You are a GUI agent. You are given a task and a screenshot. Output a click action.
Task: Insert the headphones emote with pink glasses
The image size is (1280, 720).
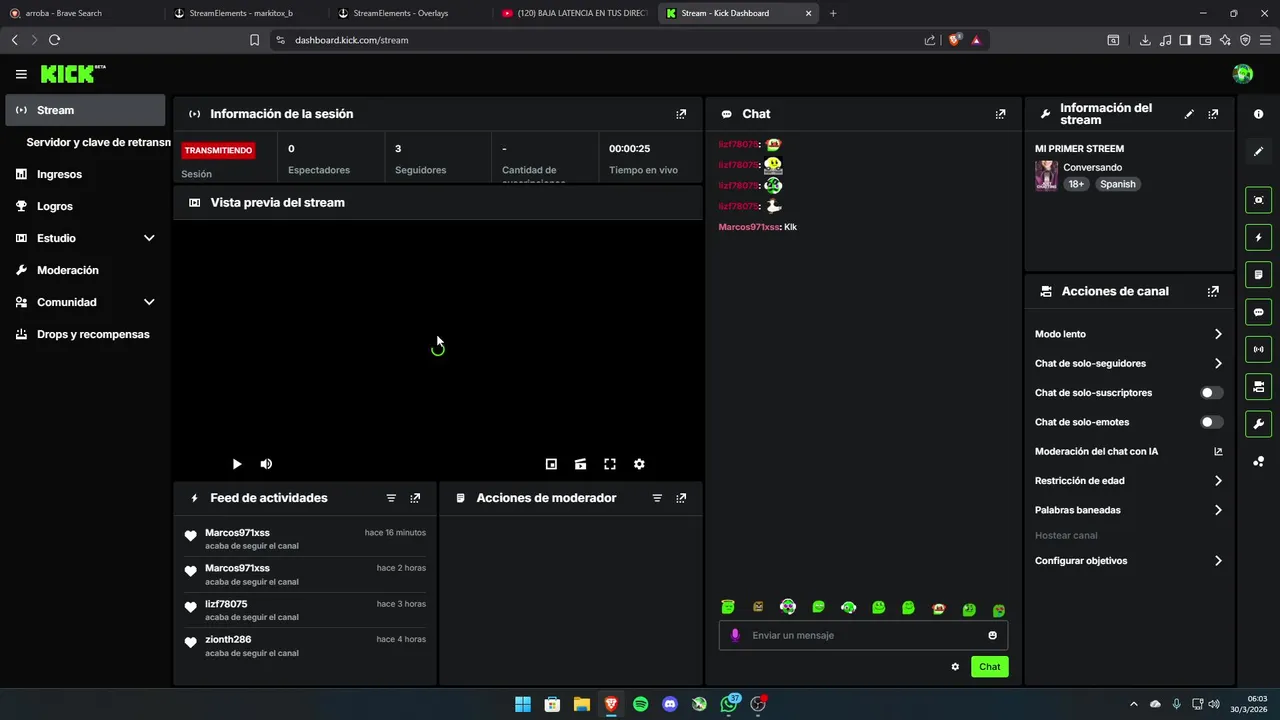pos(788,607)
